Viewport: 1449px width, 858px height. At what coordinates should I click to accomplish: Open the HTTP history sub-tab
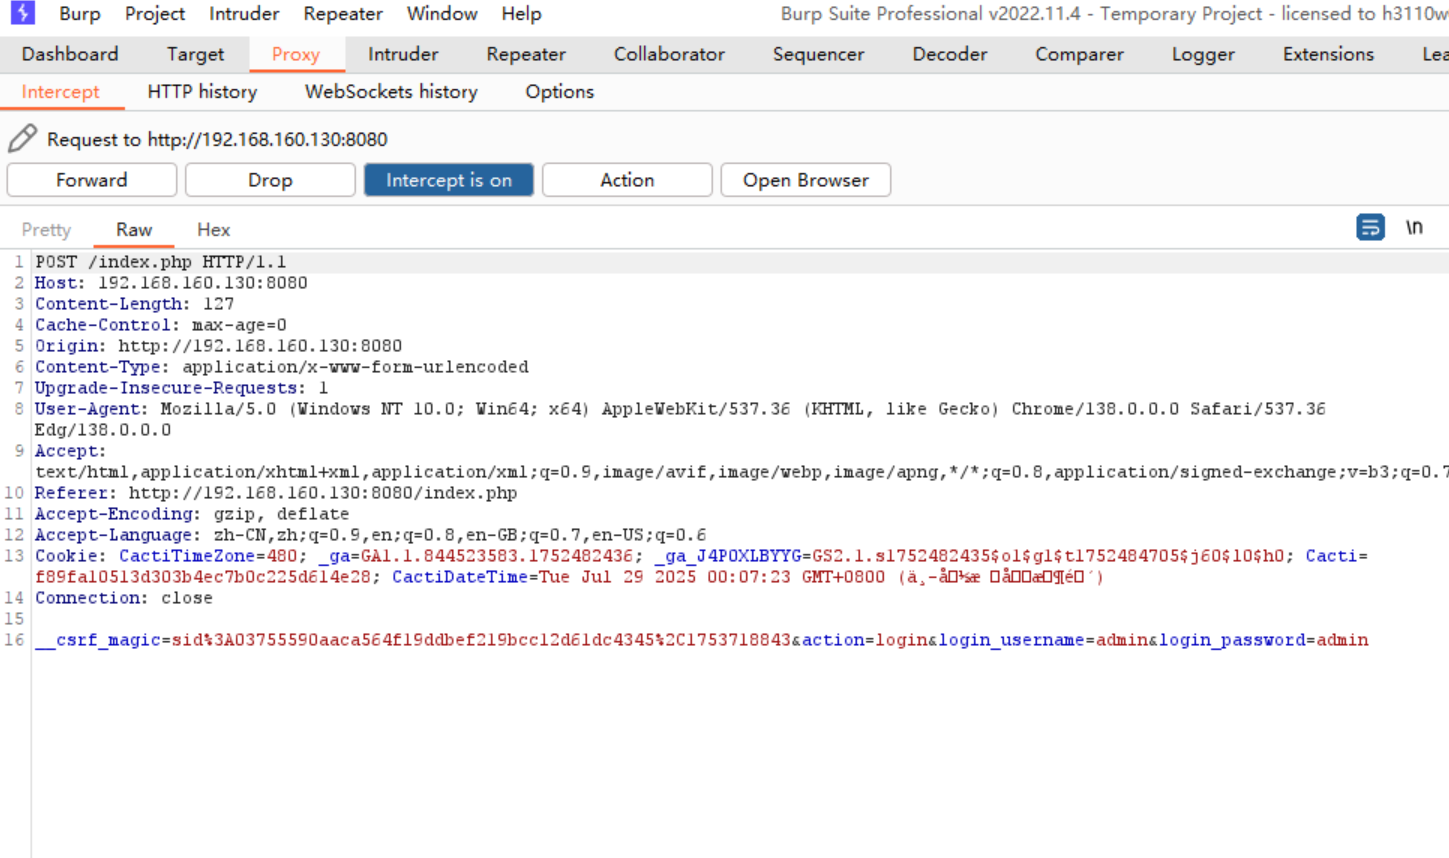[202, 92]
